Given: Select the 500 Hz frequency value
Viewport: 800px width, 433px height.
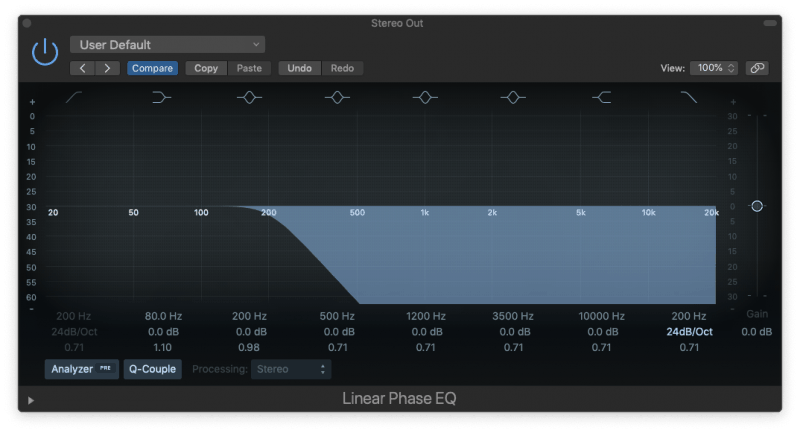Looking at the screenshot, I should point(337,316).
